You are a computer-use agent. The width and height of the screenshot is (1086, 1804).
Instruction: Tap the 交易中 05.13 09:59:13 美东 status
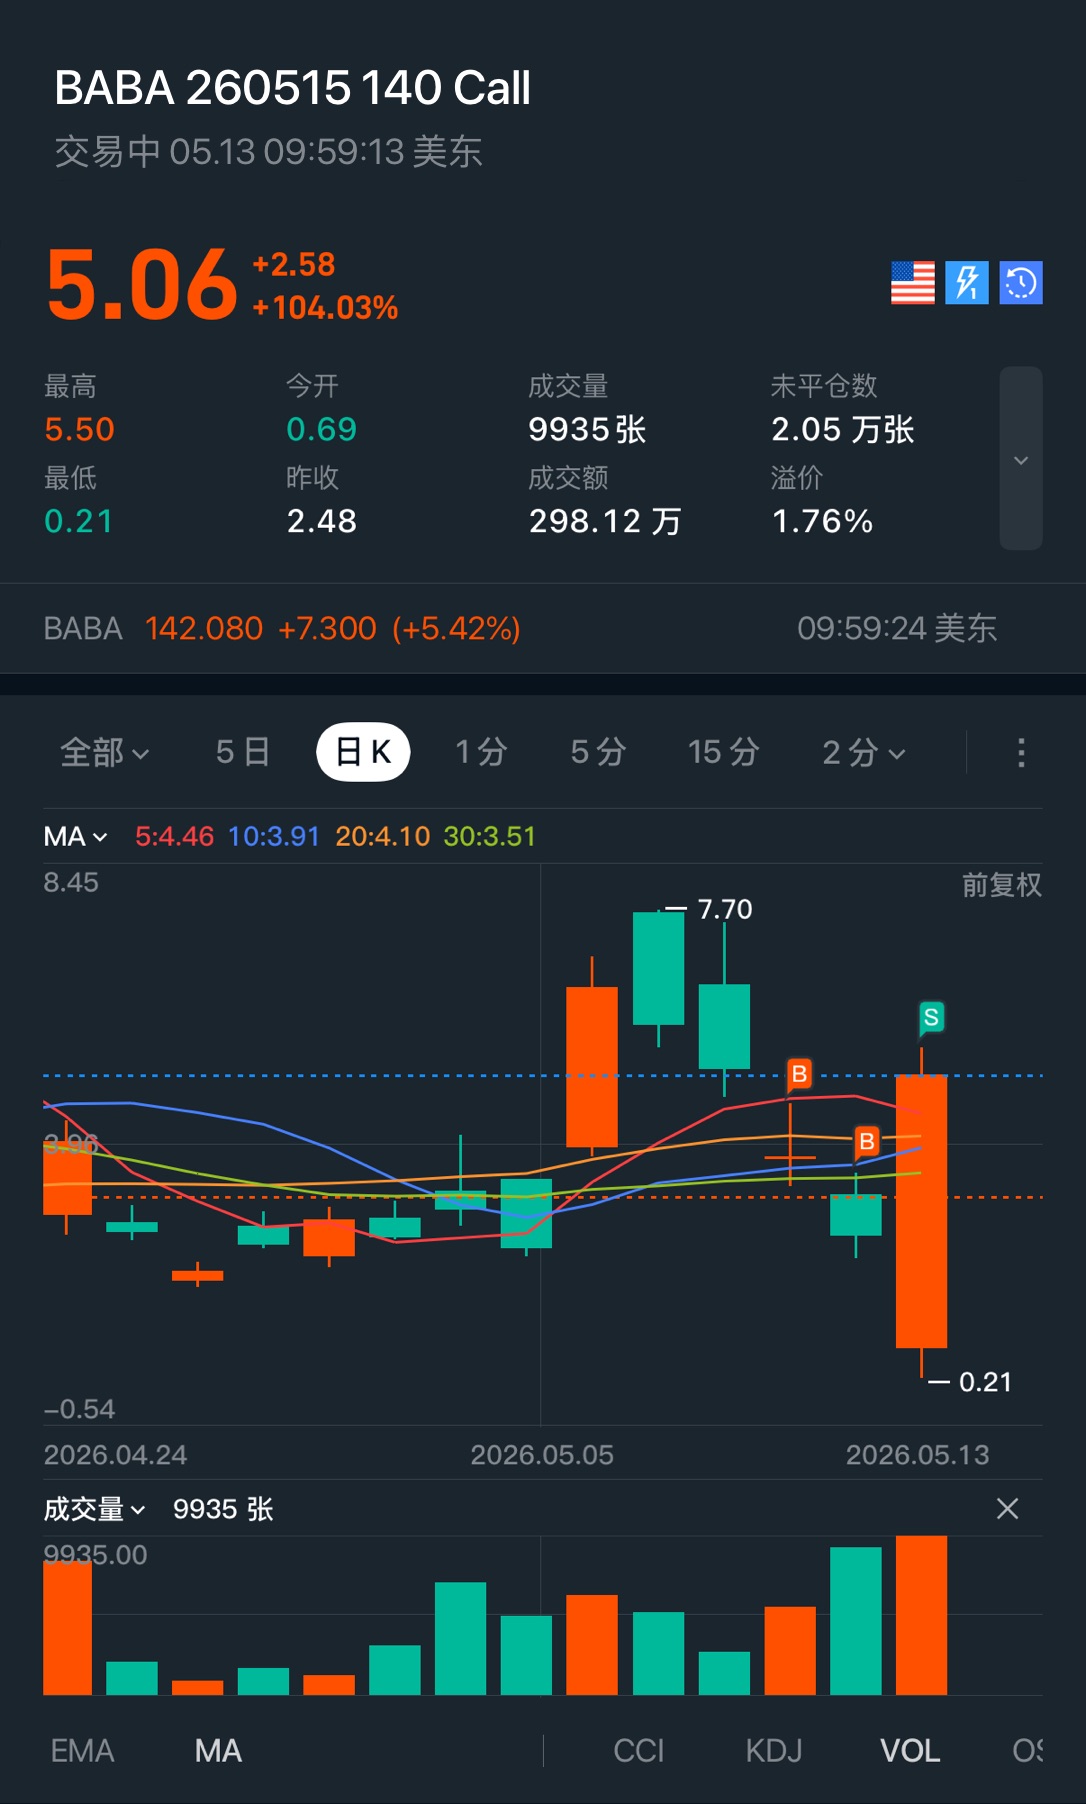click(268, 152)
